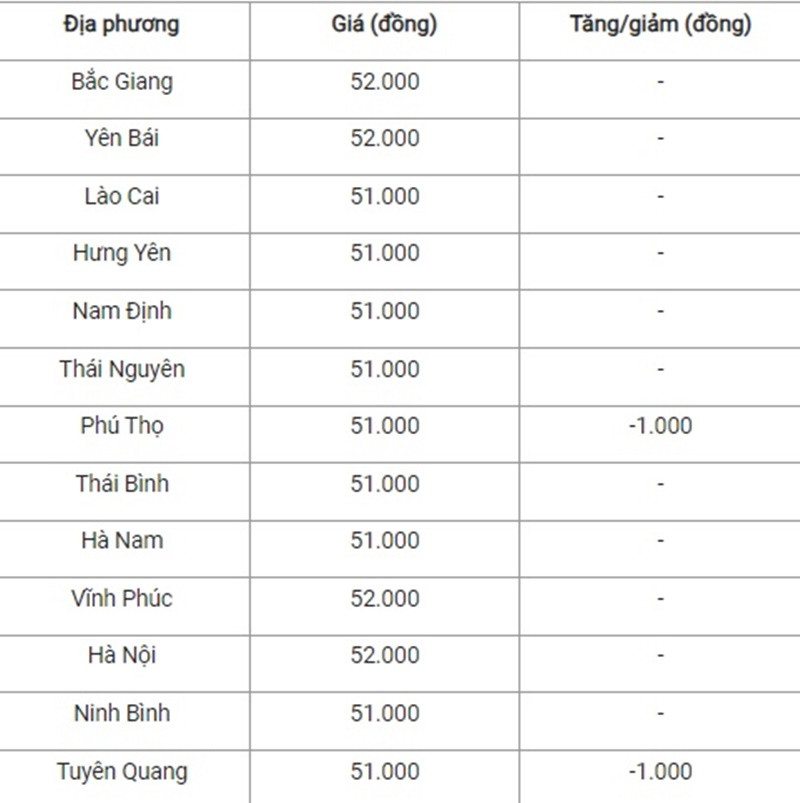This screenshot has width=800, height=803.
Task: Select Tuyên Quang's -1.000 change value
Action: pos(661,771)
